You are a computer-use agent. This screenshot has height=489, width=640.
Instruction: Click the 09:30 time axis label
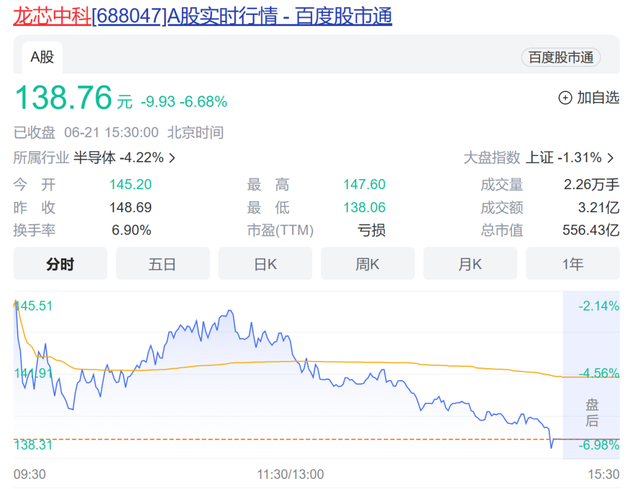[x=30, y=474]
